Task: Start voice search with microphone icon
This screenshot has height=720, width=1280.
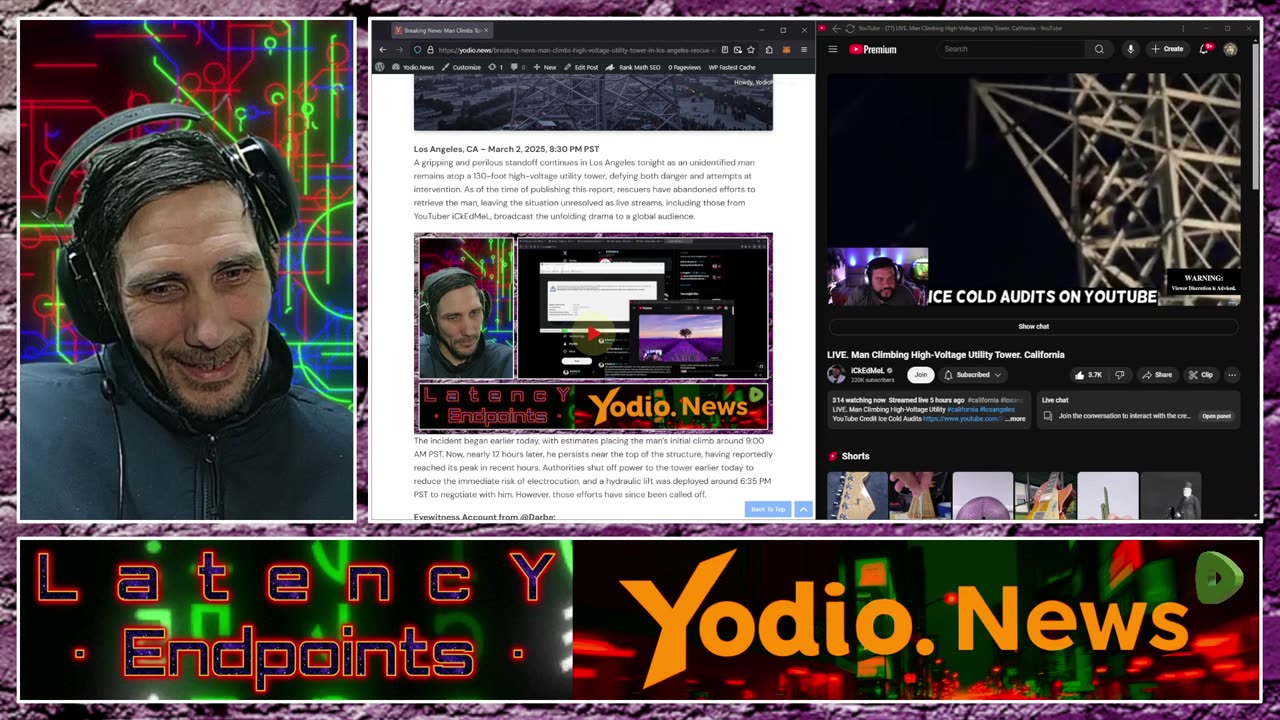Action: 1131,49
